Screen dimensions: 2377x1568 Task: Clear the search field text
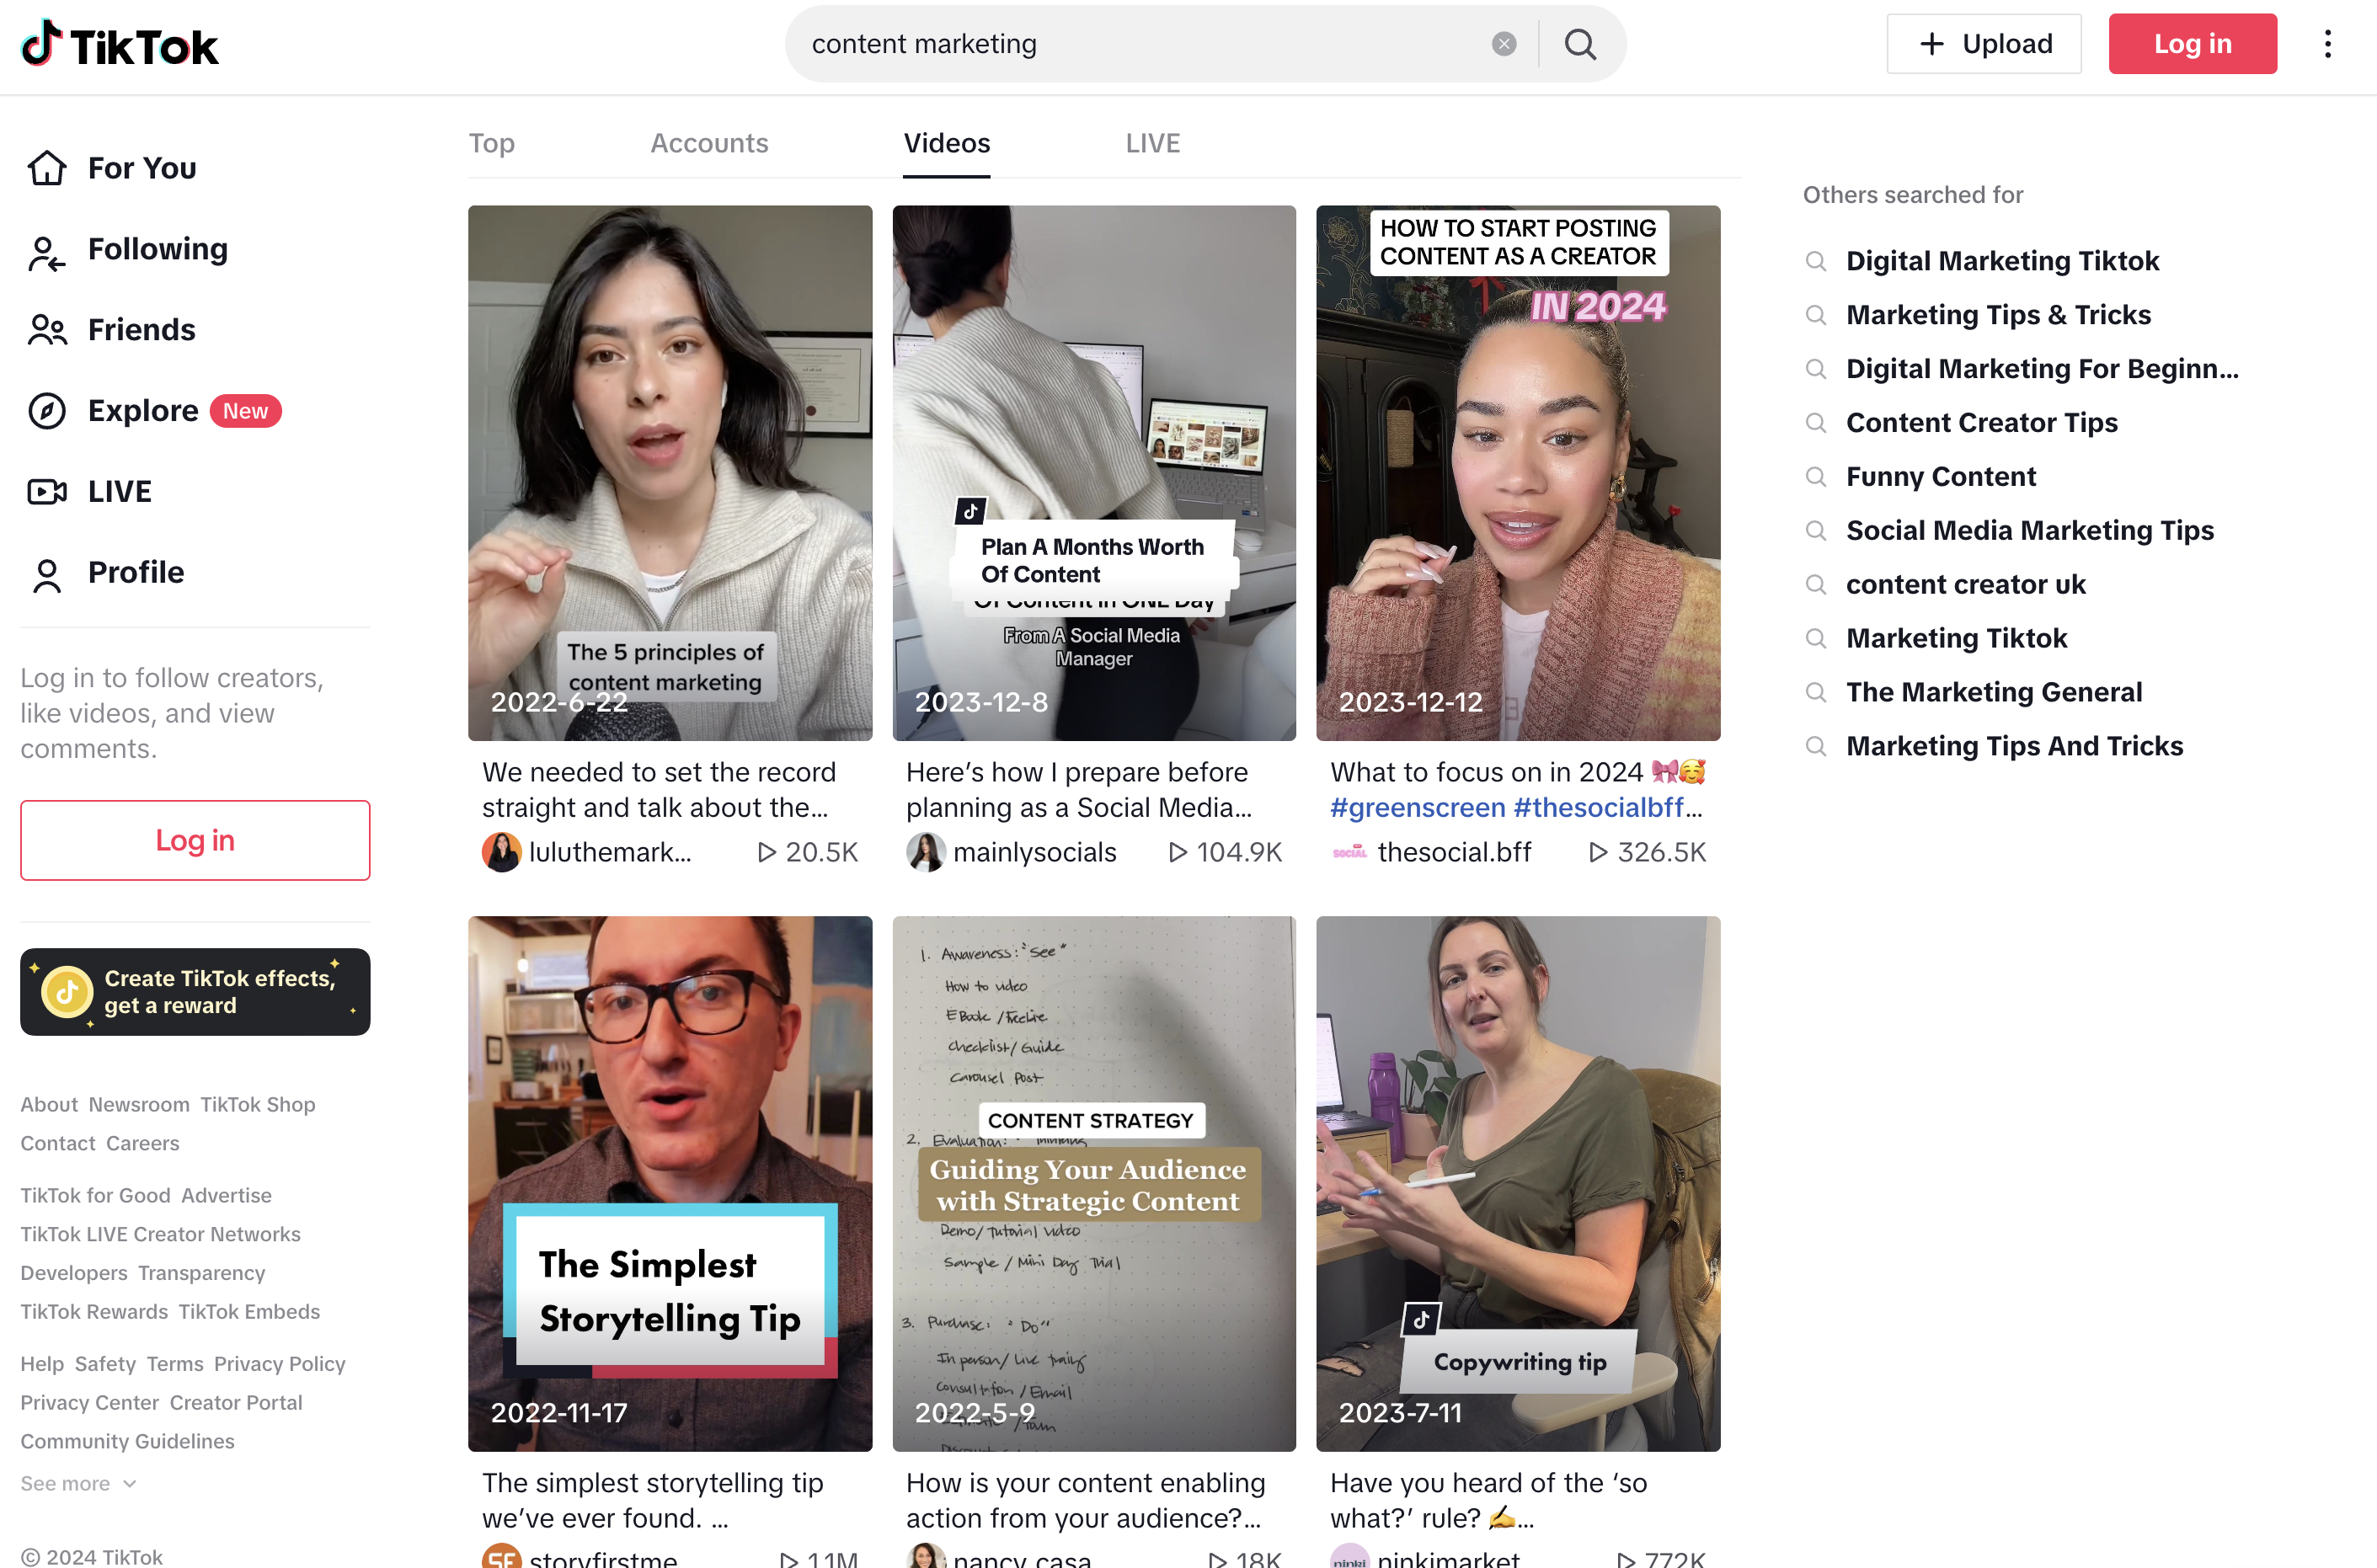tap(1503, 44)
